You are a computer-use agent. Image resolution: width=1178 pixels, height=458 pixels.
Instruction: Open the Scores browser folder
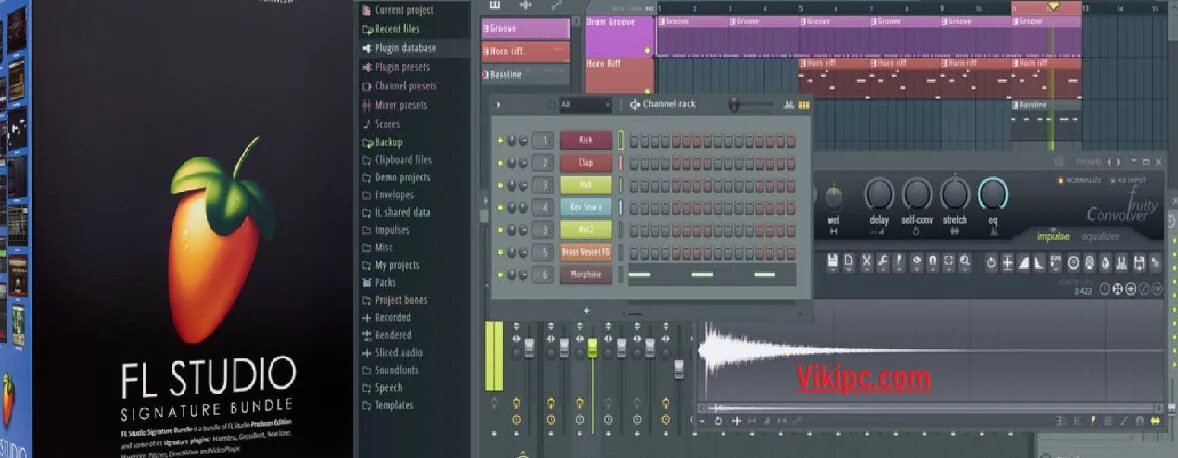(381, 124)
